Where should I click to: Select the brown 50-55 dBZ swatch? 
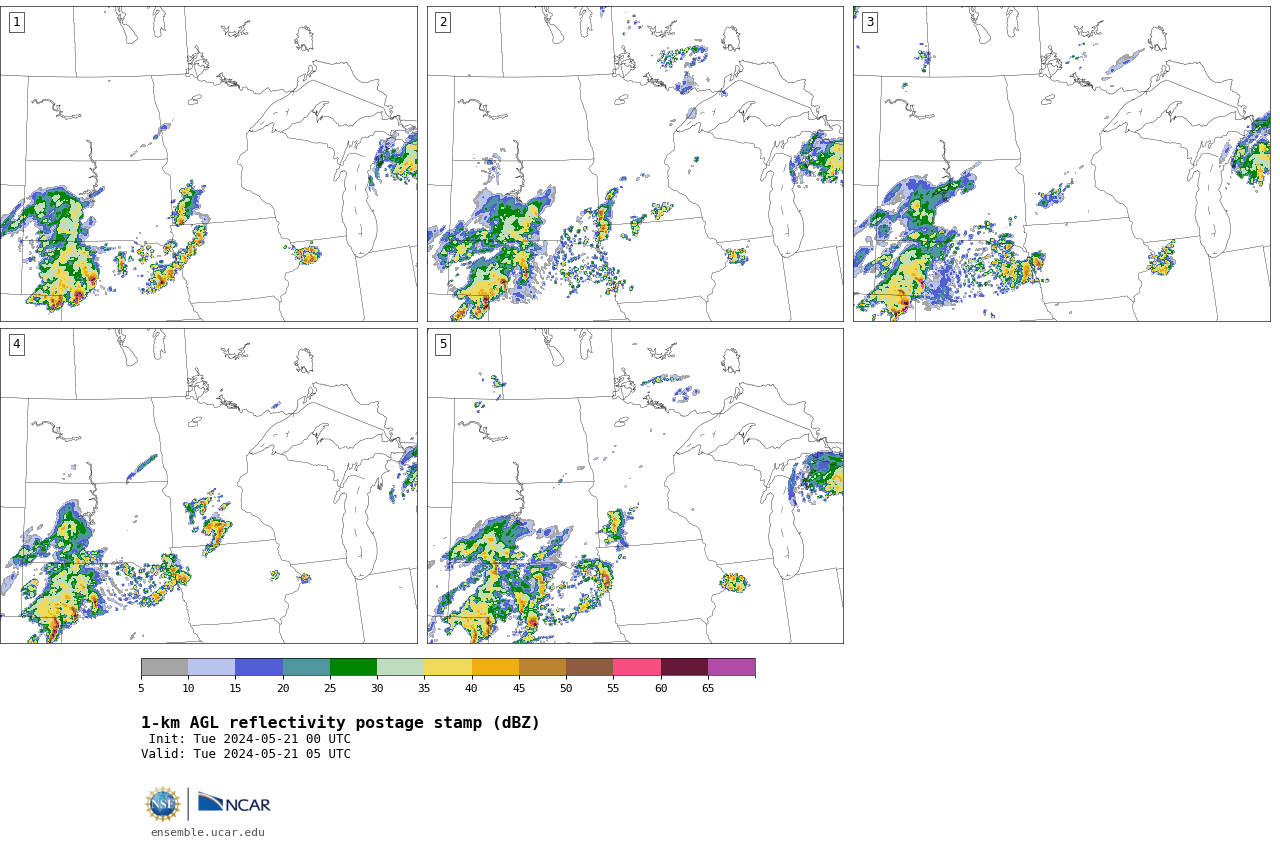(x=589, y=667)
